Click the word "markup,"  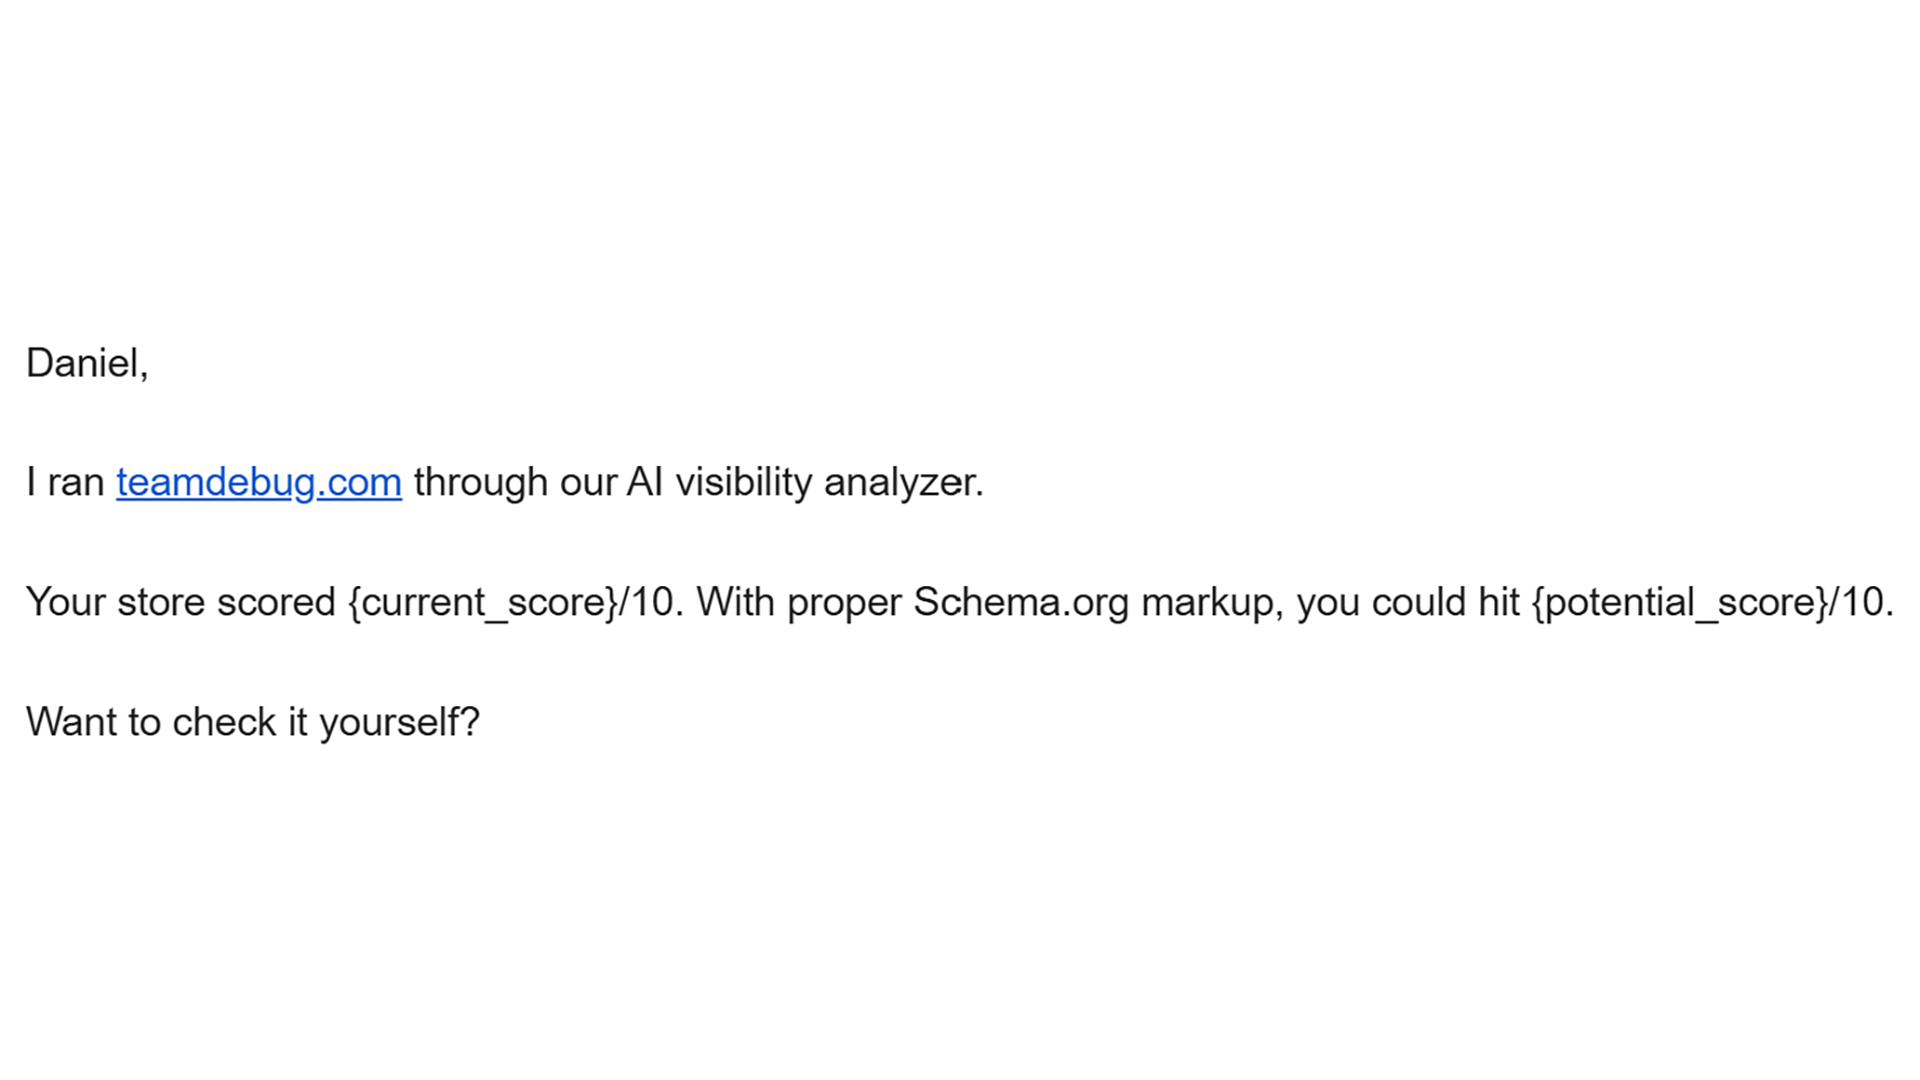click(x=1211, y=602)
